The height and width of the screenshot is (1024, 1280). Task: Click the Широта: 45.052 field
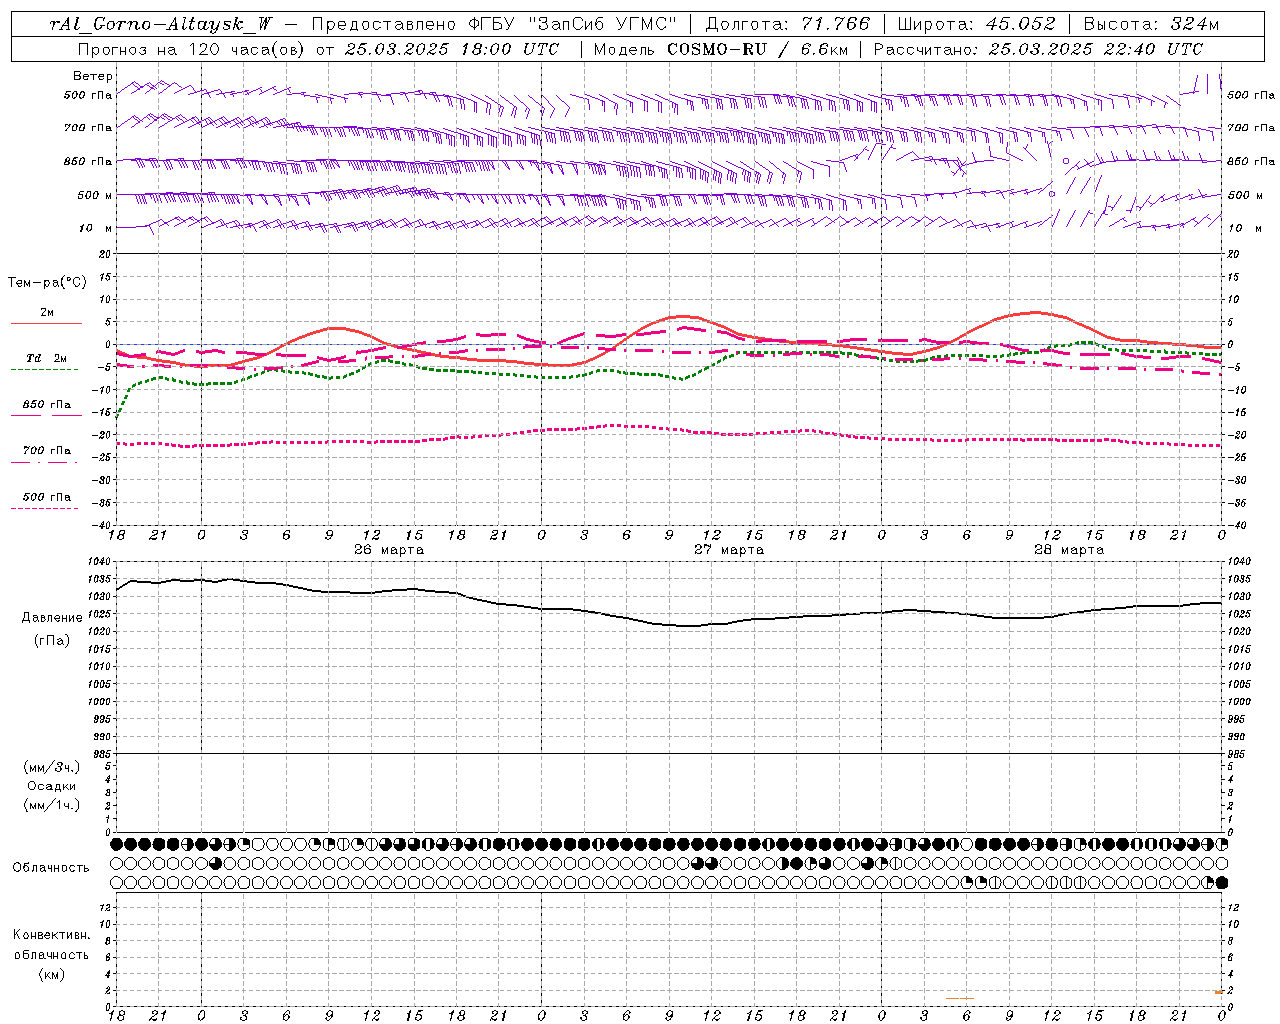click(976, 24)
